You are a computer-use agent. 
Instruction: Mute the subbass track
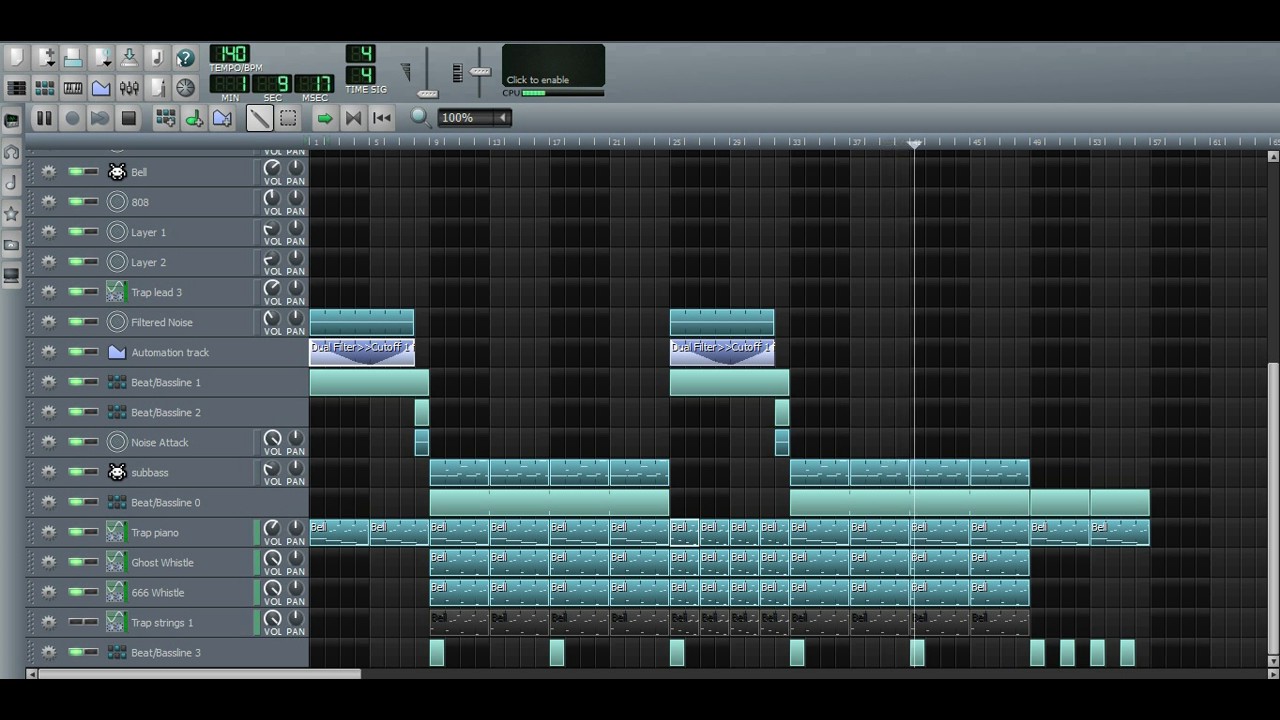[x=76, y=472]
